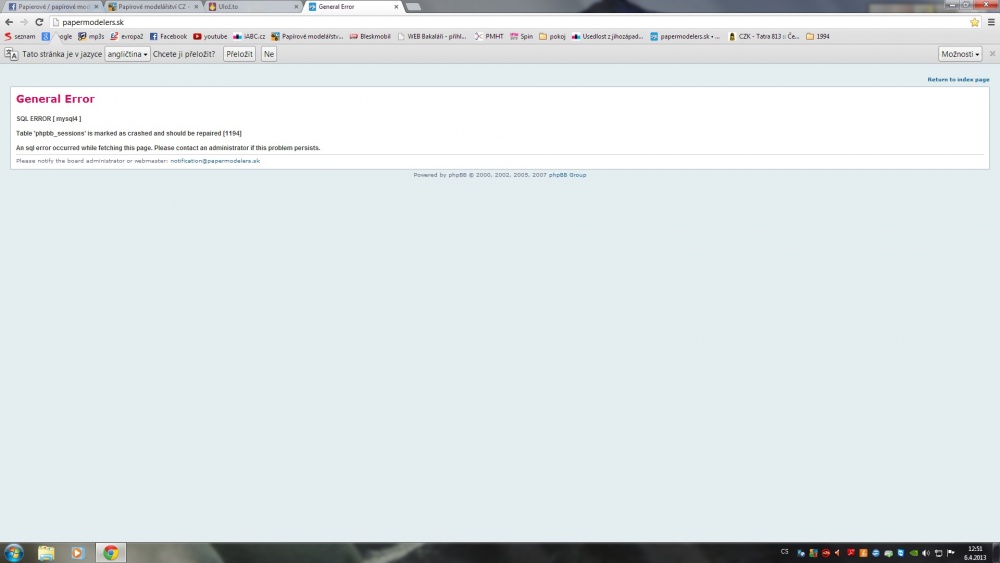The image size is (1000, 563).
Task: Open the Usedlost z jihozápad... bookmark
Action: pos(607,36)
